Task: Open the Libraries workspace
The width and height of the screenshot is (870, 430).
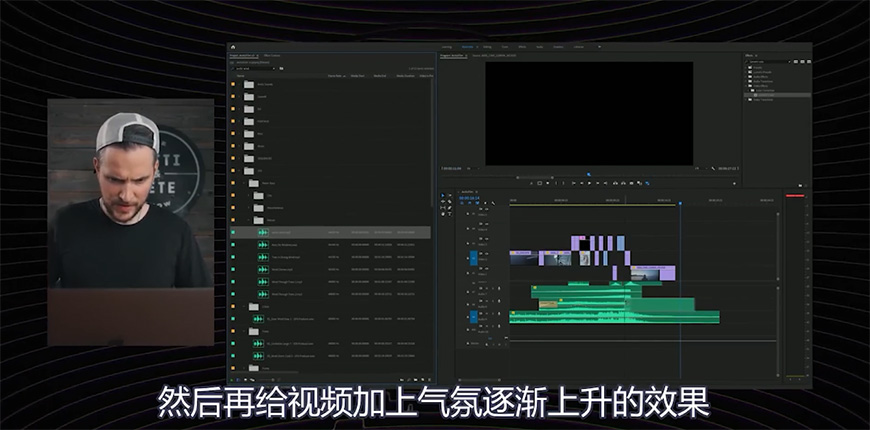Action: coord(579,47)
